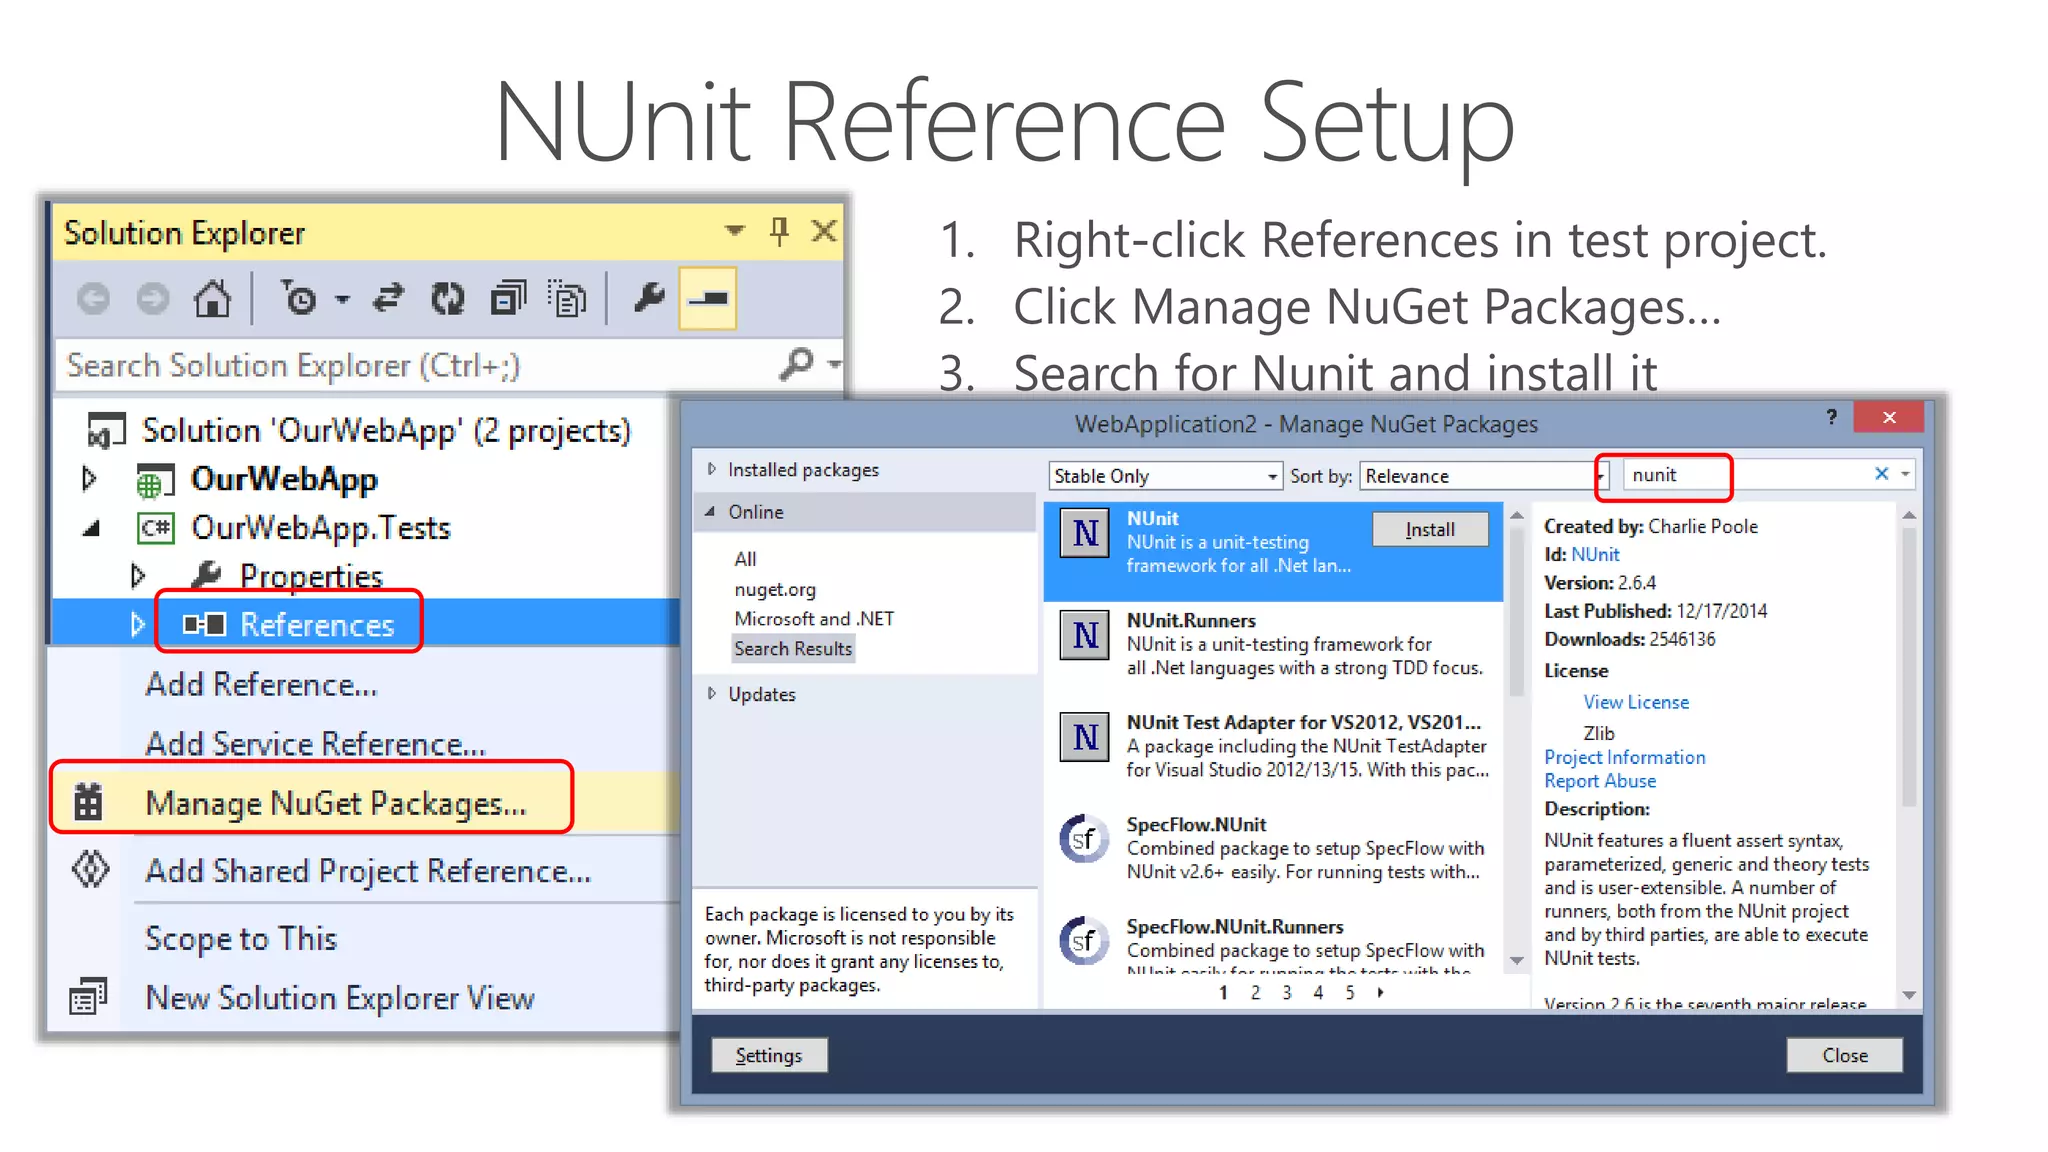This screenshot has height=1152, width=2048.
Task: Open Properties via the wrench toolbar icon
Action: [x=649, y=298]
